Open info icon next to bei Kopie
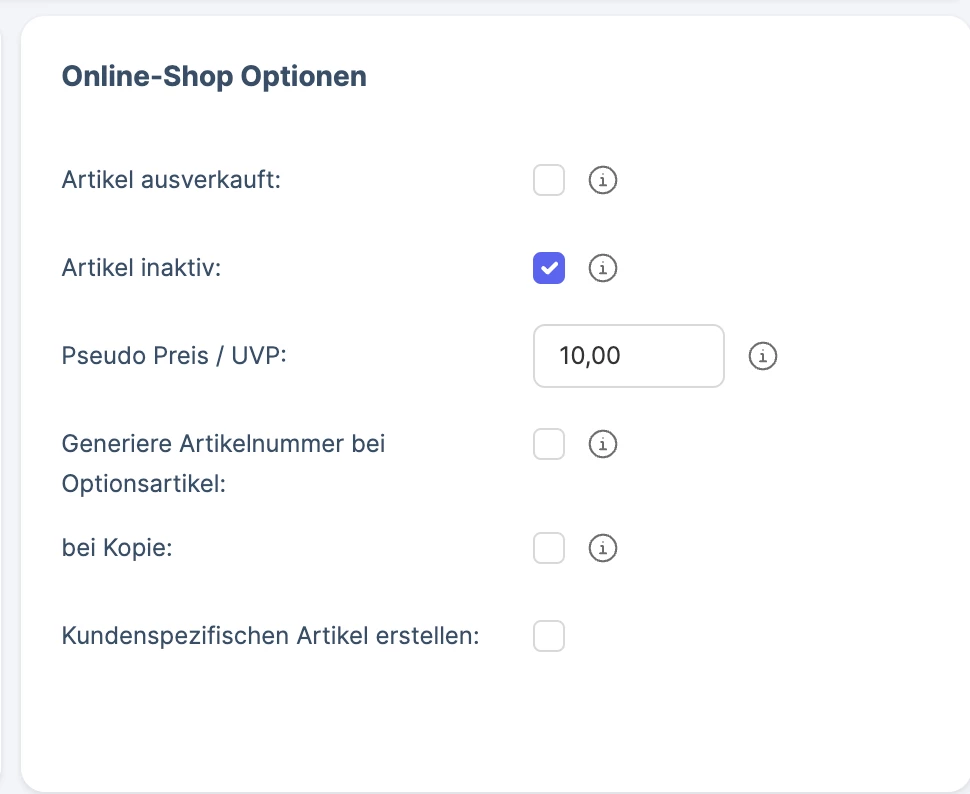This screenshot has width=970, height=794. click(603, 548)
